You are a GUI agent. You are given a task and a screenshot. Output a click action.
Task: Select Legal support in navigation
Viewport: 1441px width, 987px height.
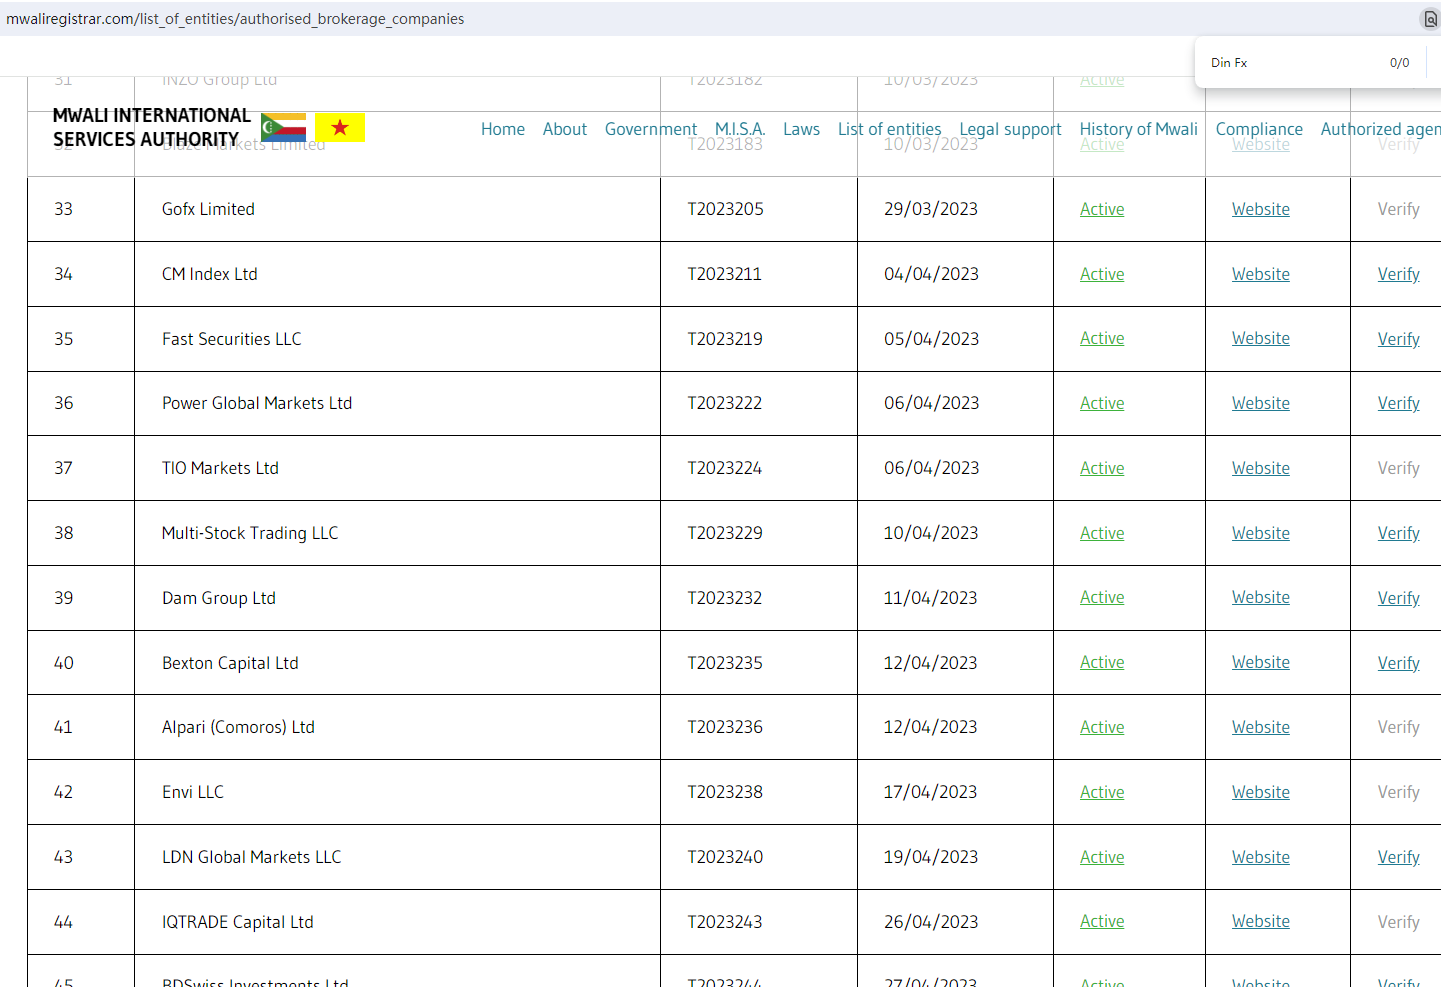click(x=1010, y=129)
